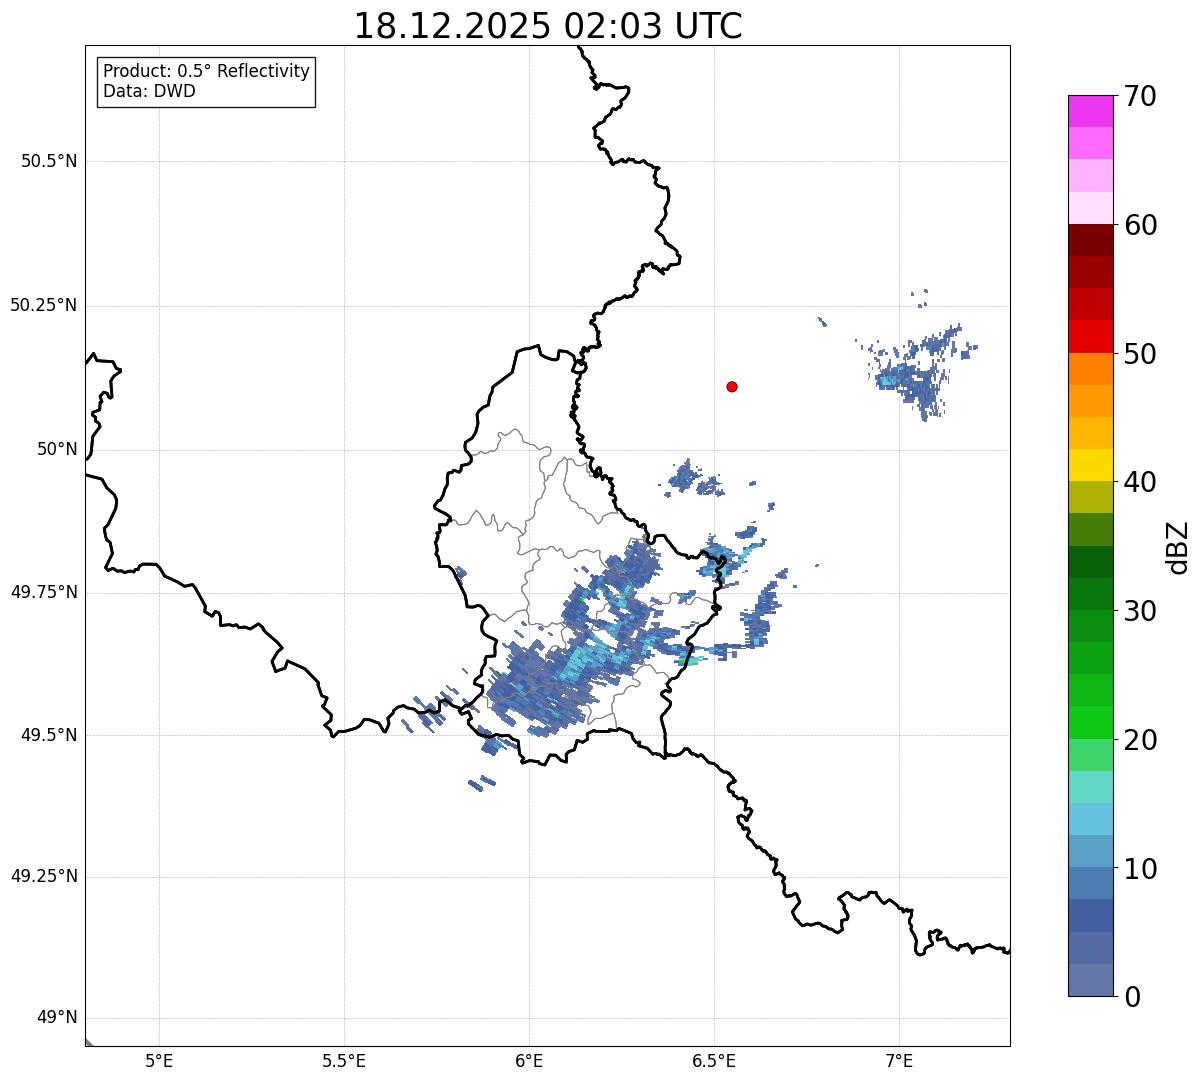
Task: Pick the bright green swatch just above 20 dBZ
Action: 1090,723
